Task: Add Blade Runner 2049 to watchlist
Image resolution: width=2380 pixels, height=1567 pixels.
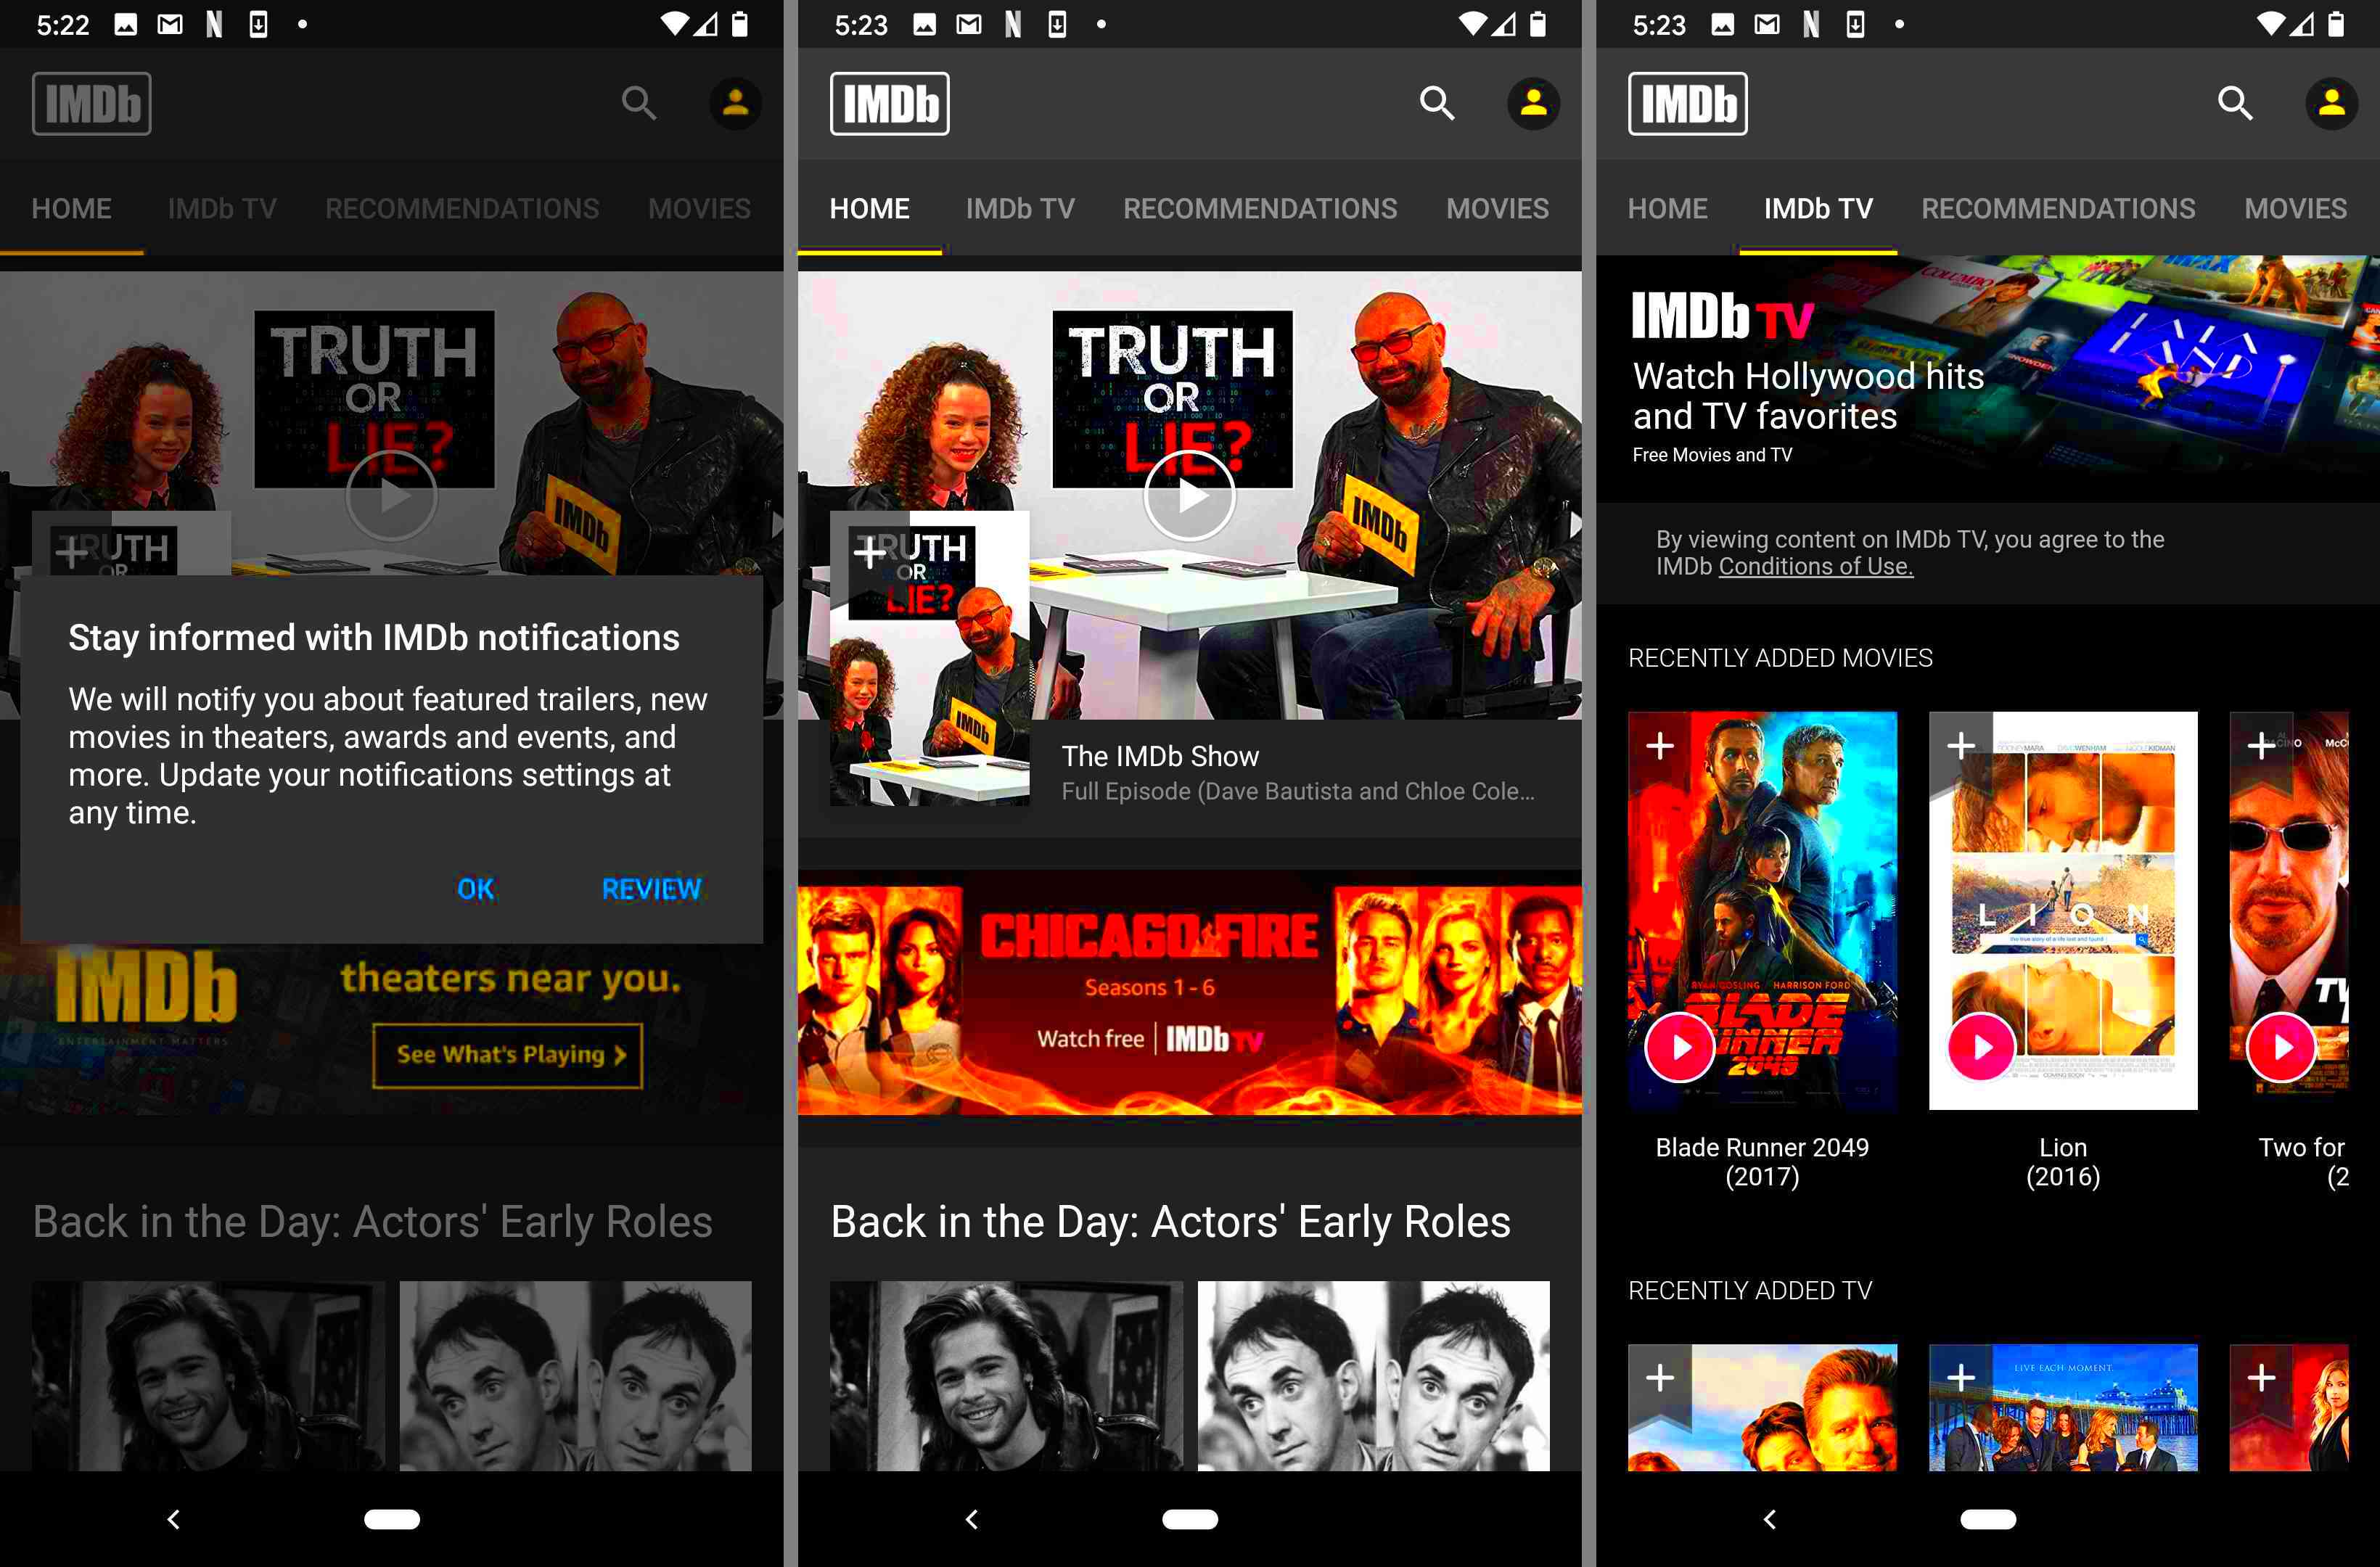Action: (1659, 745)
